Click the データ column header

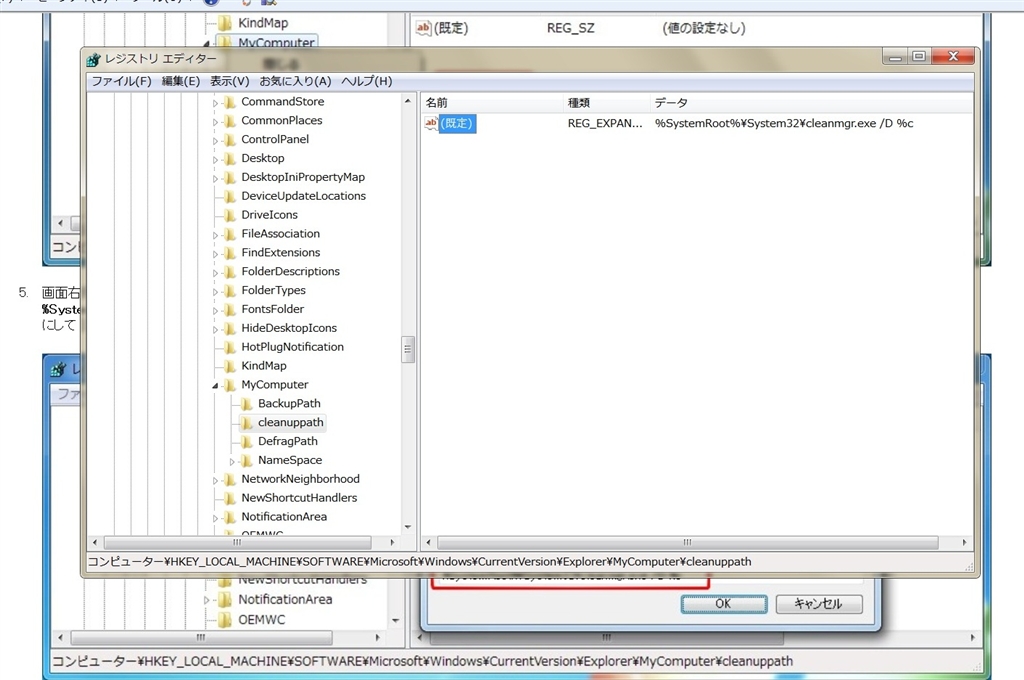[811, 103]
